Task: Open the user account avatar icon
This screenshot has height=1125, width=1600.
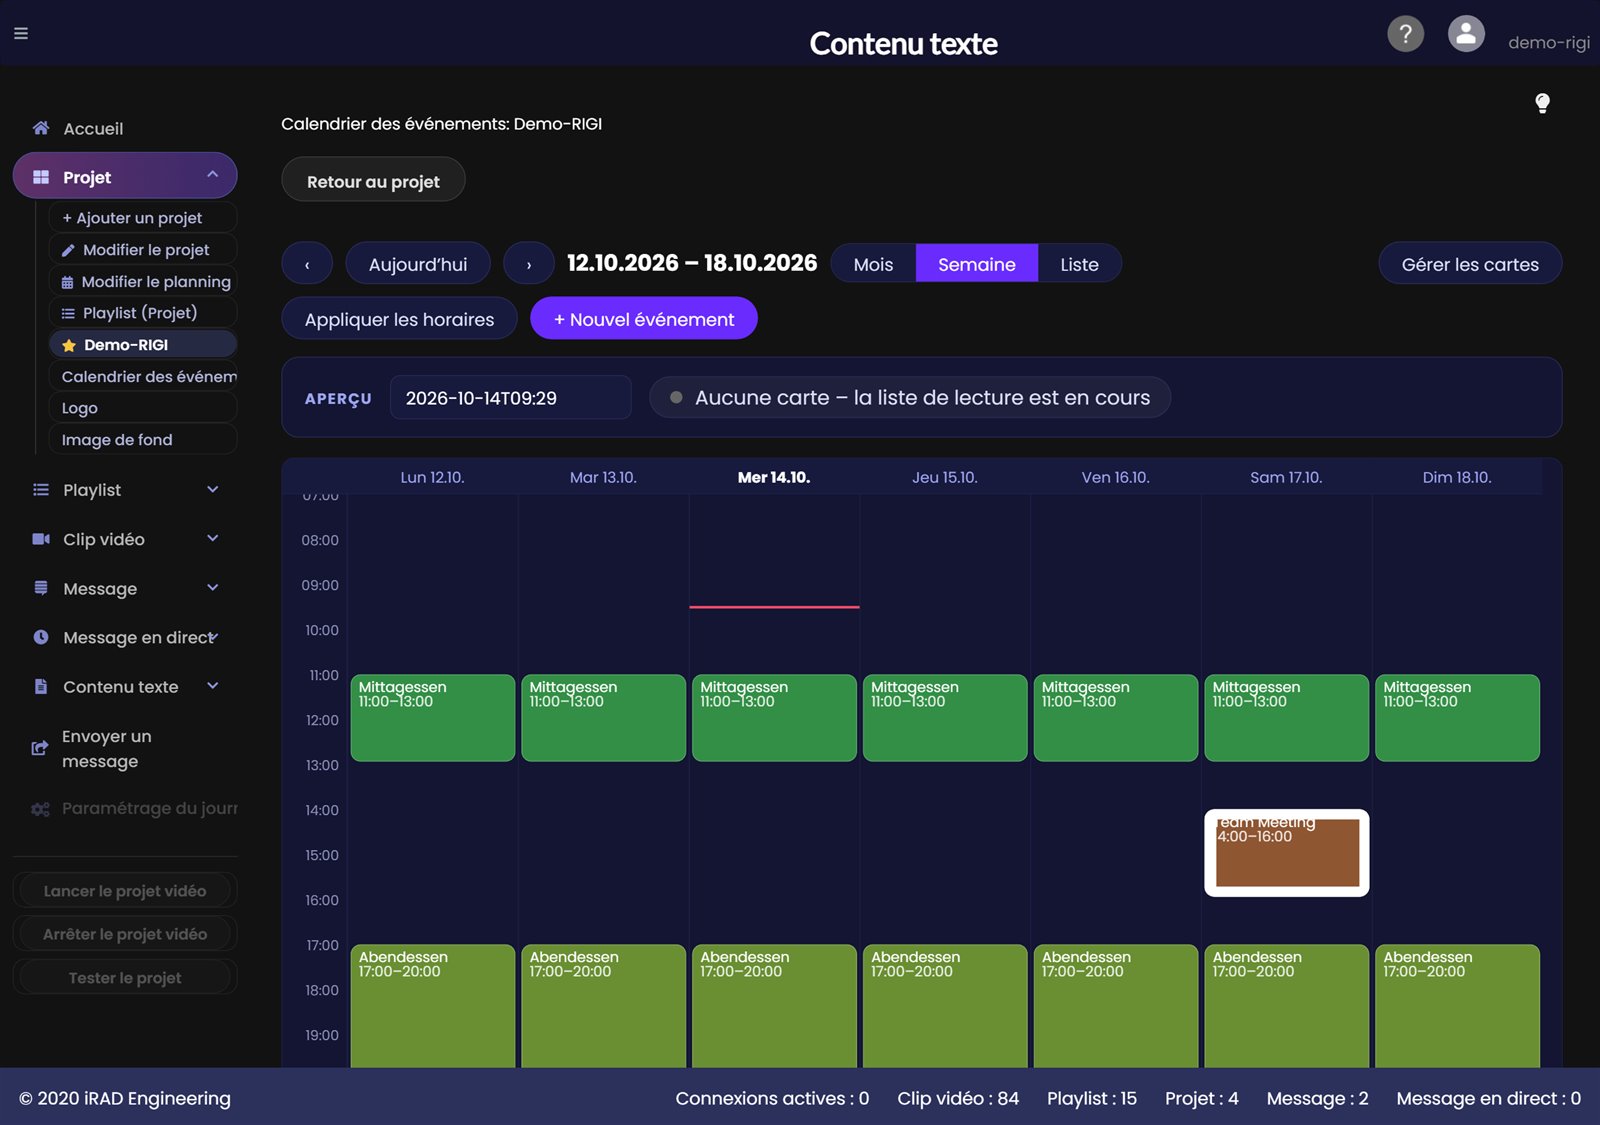Action: pos(1466,34)
